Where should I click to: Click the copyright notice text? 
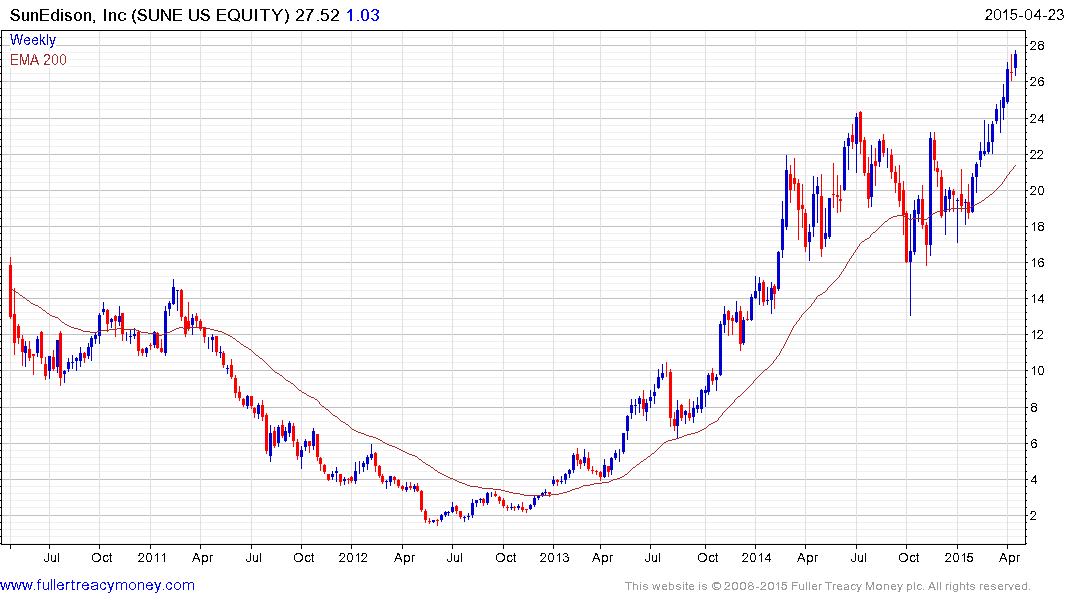[828, 586]
